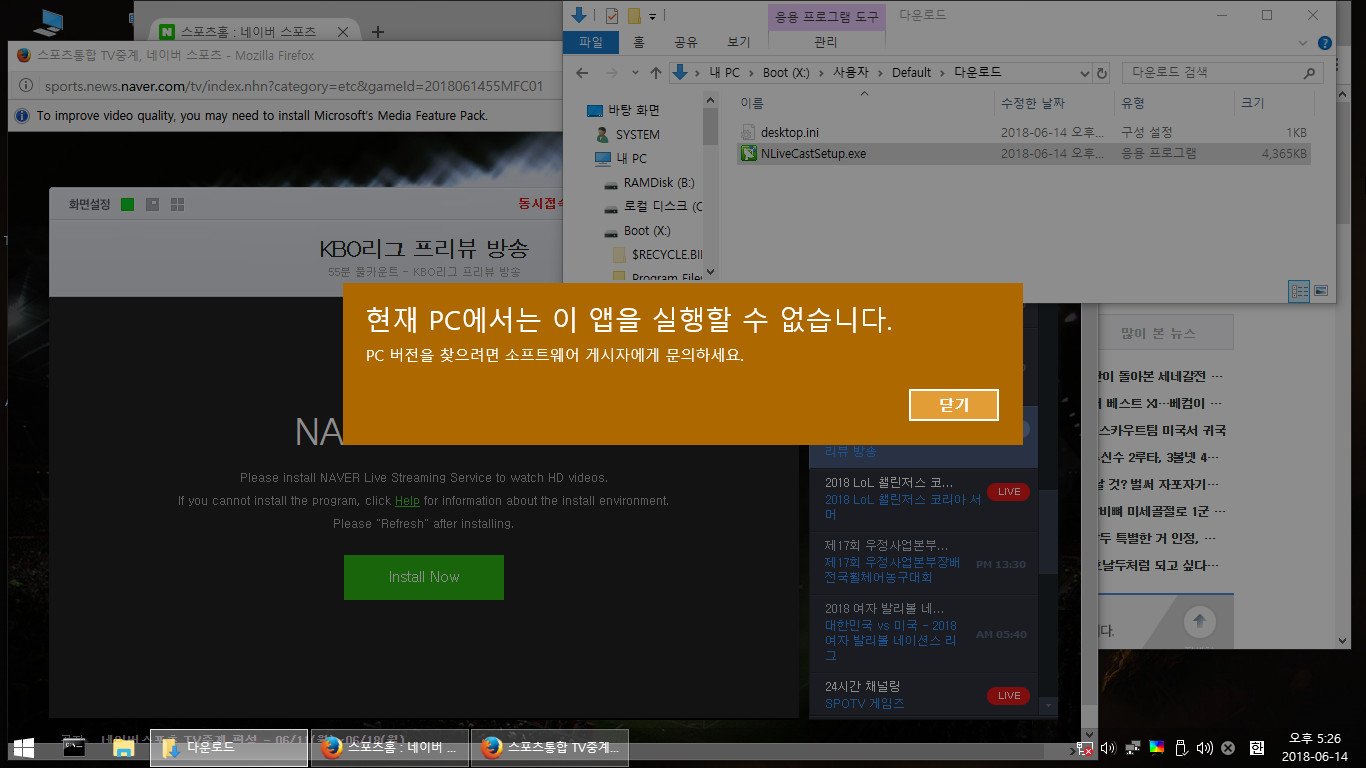The image size is (1366, 768).
Task: Open the 2018 여자 발리볼 네이션스 리그 entry
Action: click(x=925, y=632)
